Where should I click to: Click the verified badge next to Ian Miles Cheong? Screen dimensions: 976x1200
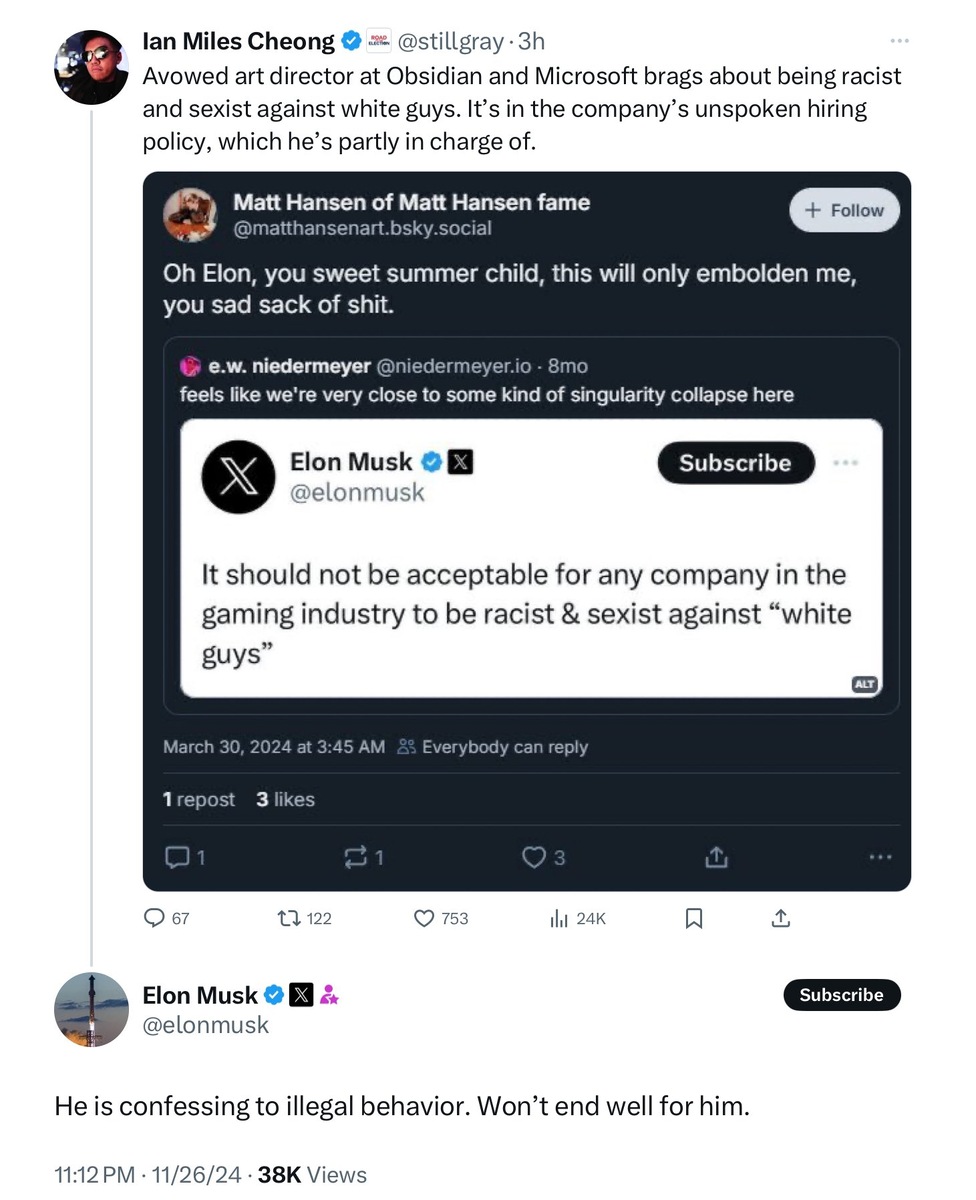(351, 41)
